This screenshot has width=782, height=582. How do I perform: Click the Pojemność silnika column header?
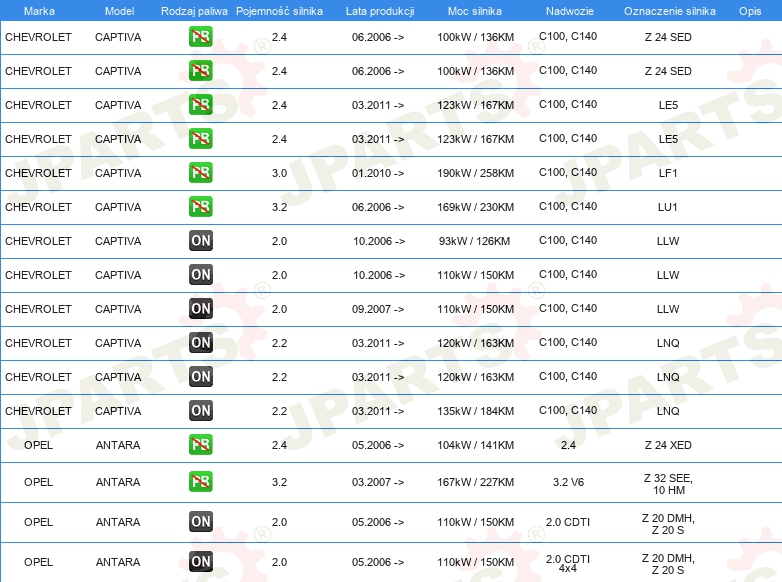279,10
